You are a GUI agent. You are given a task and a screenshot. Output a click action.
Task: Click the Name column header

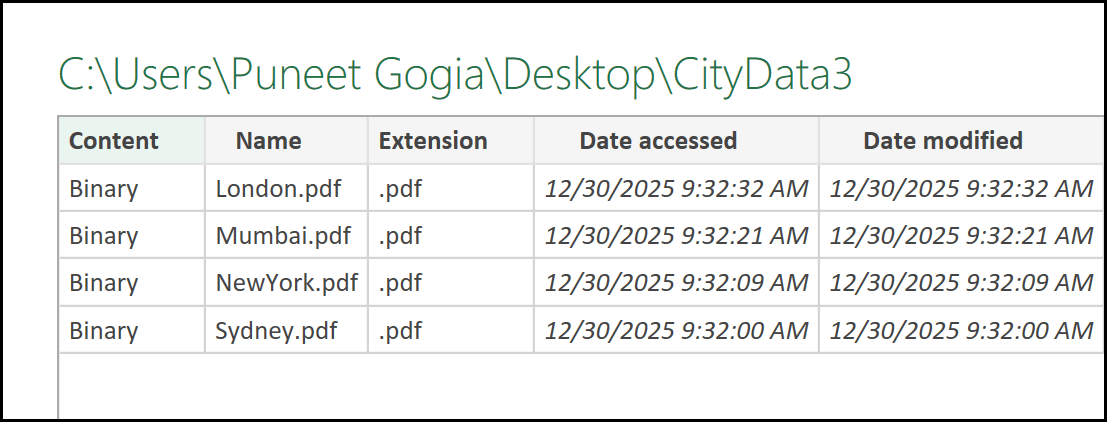(x=268, y=141)
